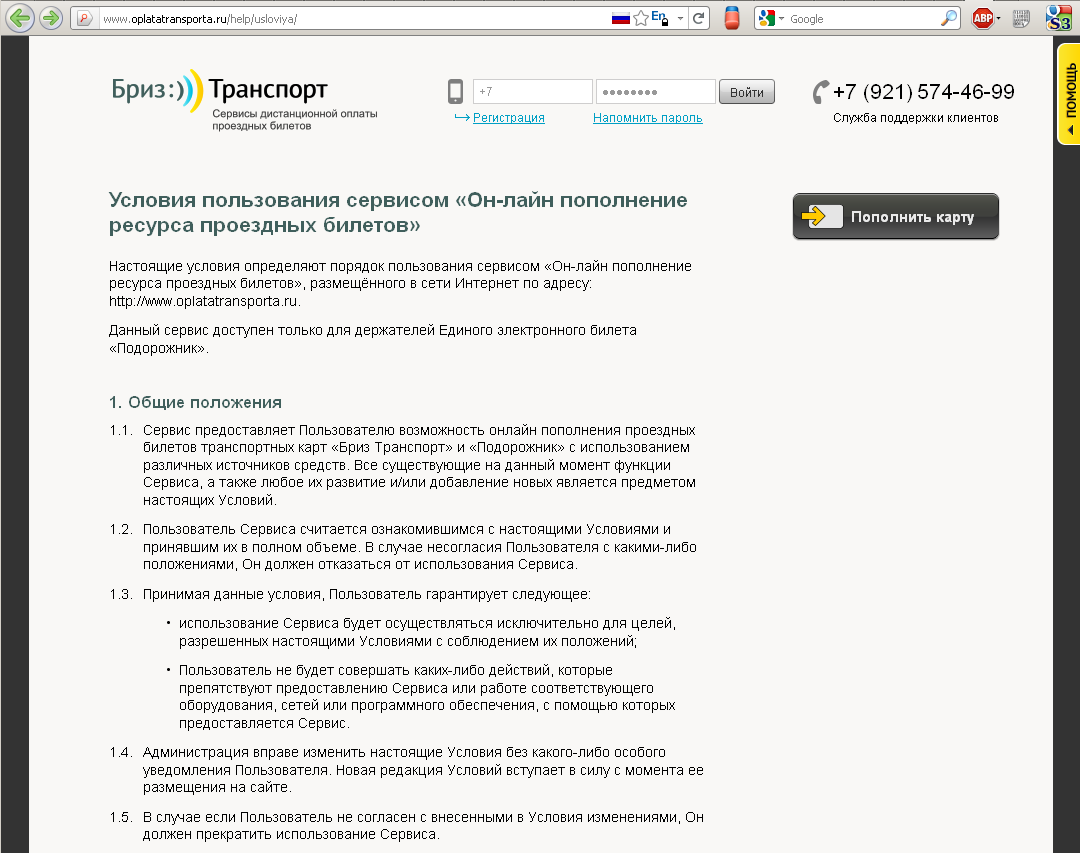Screen dimensions: 1080x853
Task: Click the Adblock Plus ABP icon
Action: tap(982, 18)
